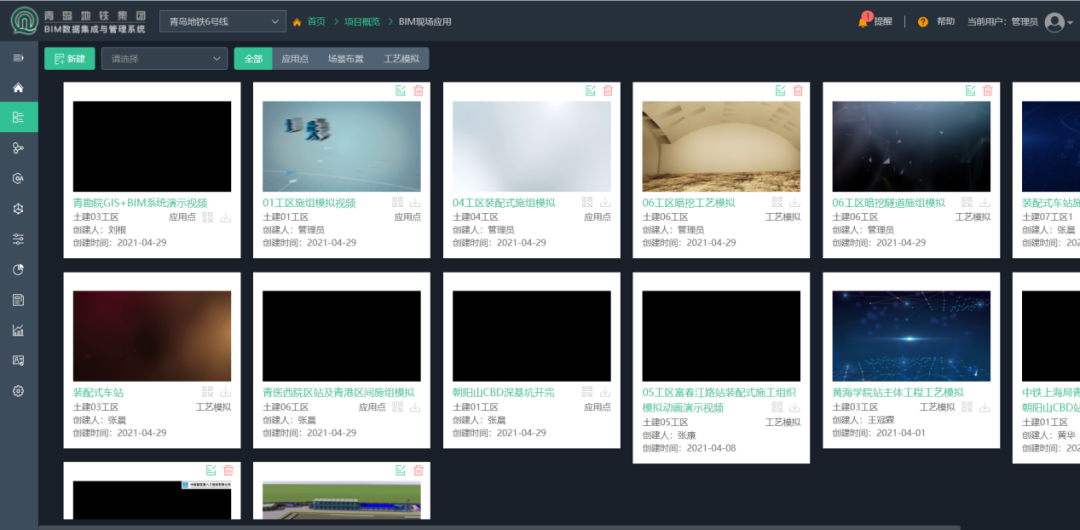Download the 01工区施组模拟视频 file
This screenshot has width=1080, height=530.
coord(415,202)
